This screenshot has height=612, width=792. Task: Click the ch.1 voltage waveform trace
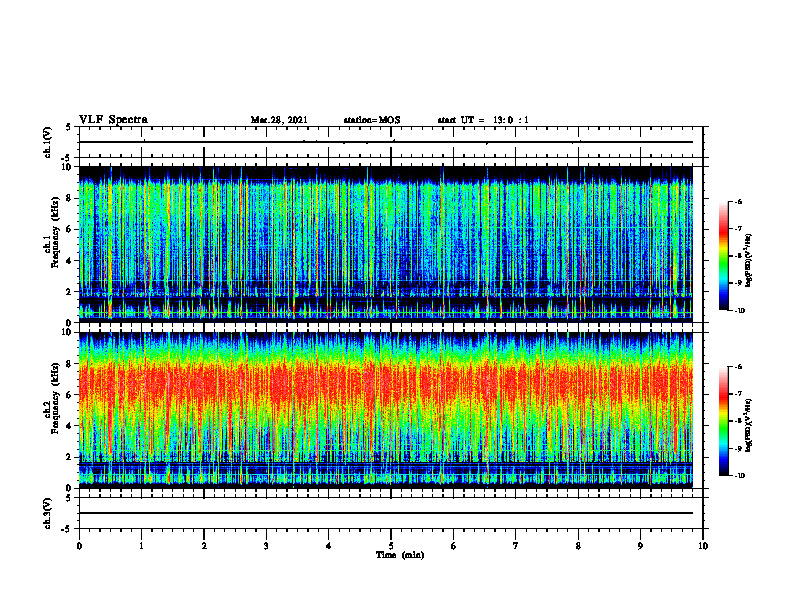click(x=386, y=142)
